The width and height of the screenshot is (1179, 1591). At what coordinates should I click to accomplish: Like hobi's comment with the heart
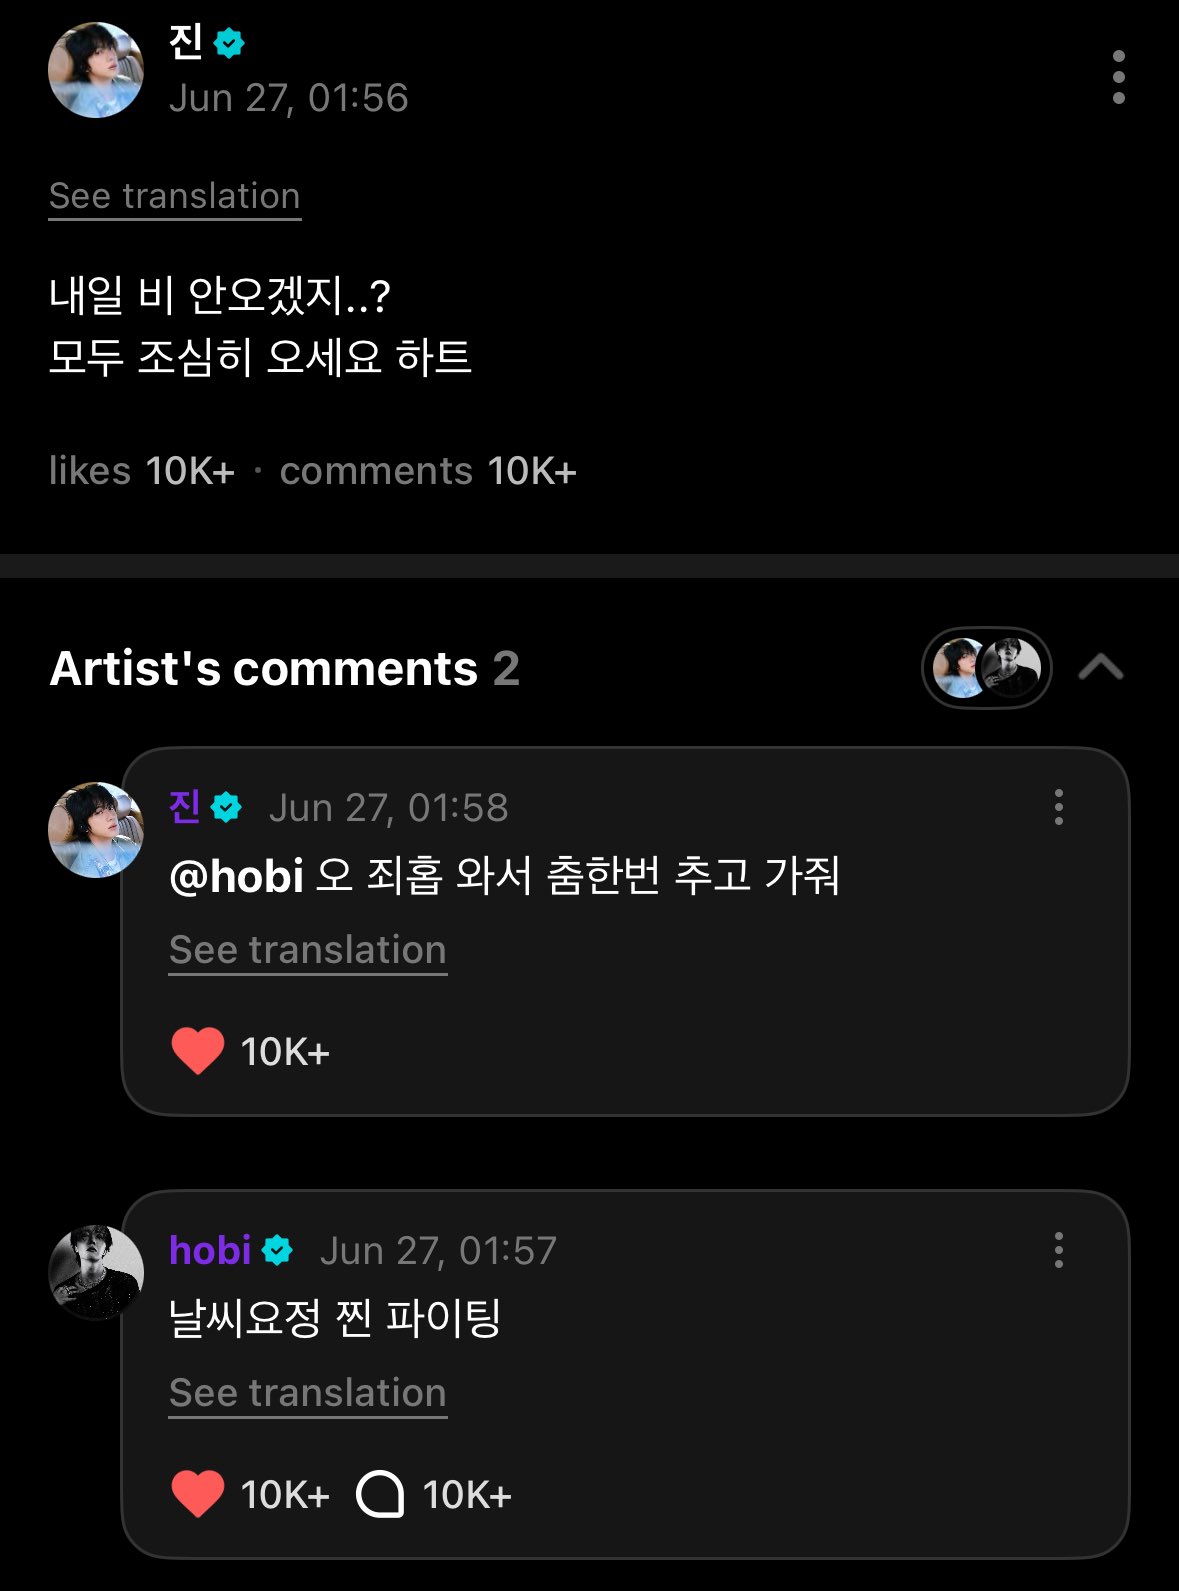(x=198, y=1494)
